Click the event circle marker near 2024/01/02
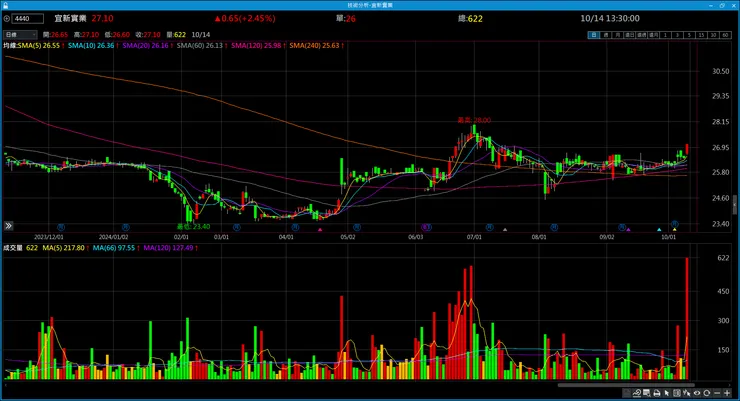Screen dimensions: 740x401 (x=126, y=227)
